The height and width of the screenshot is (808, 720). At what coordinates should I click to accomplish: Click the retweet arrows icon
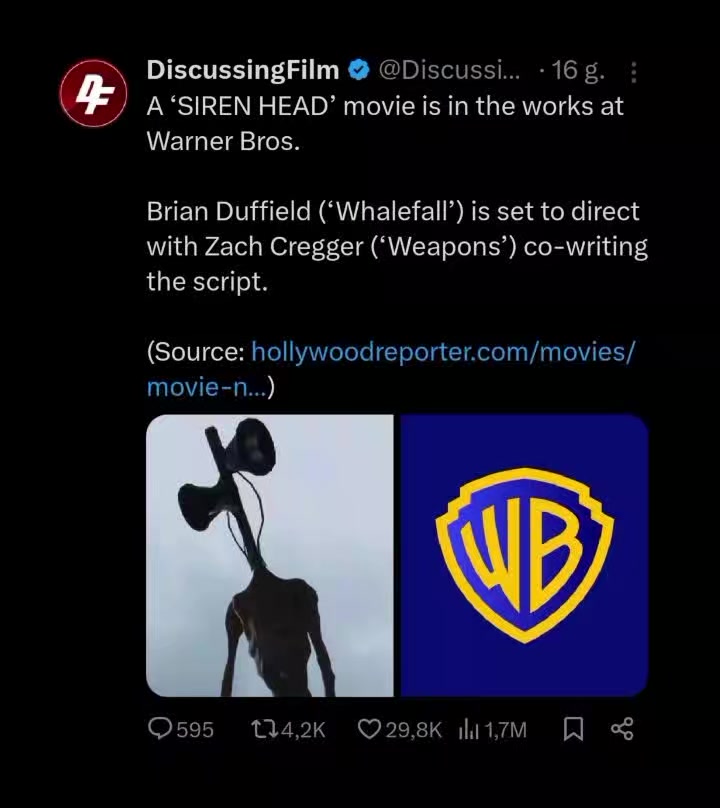point(263,729)
